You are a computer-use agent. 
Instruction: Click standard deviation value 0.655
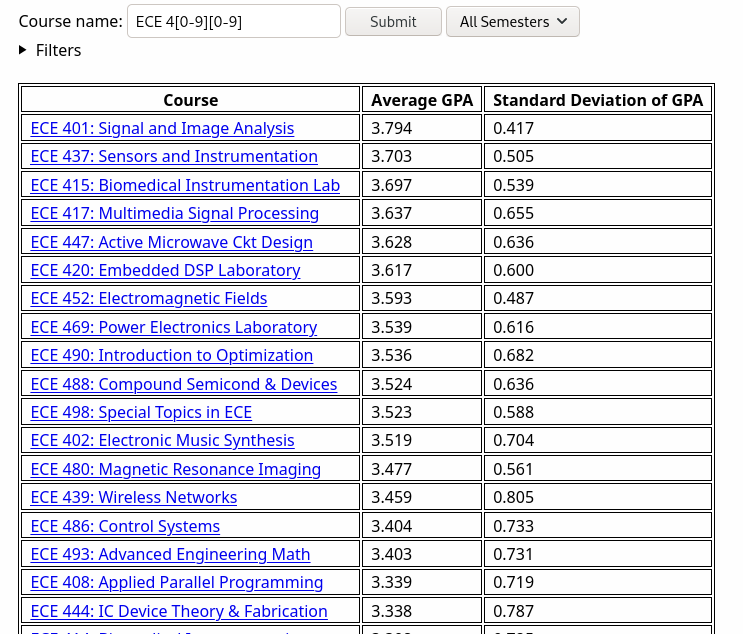tap(514, 213)
